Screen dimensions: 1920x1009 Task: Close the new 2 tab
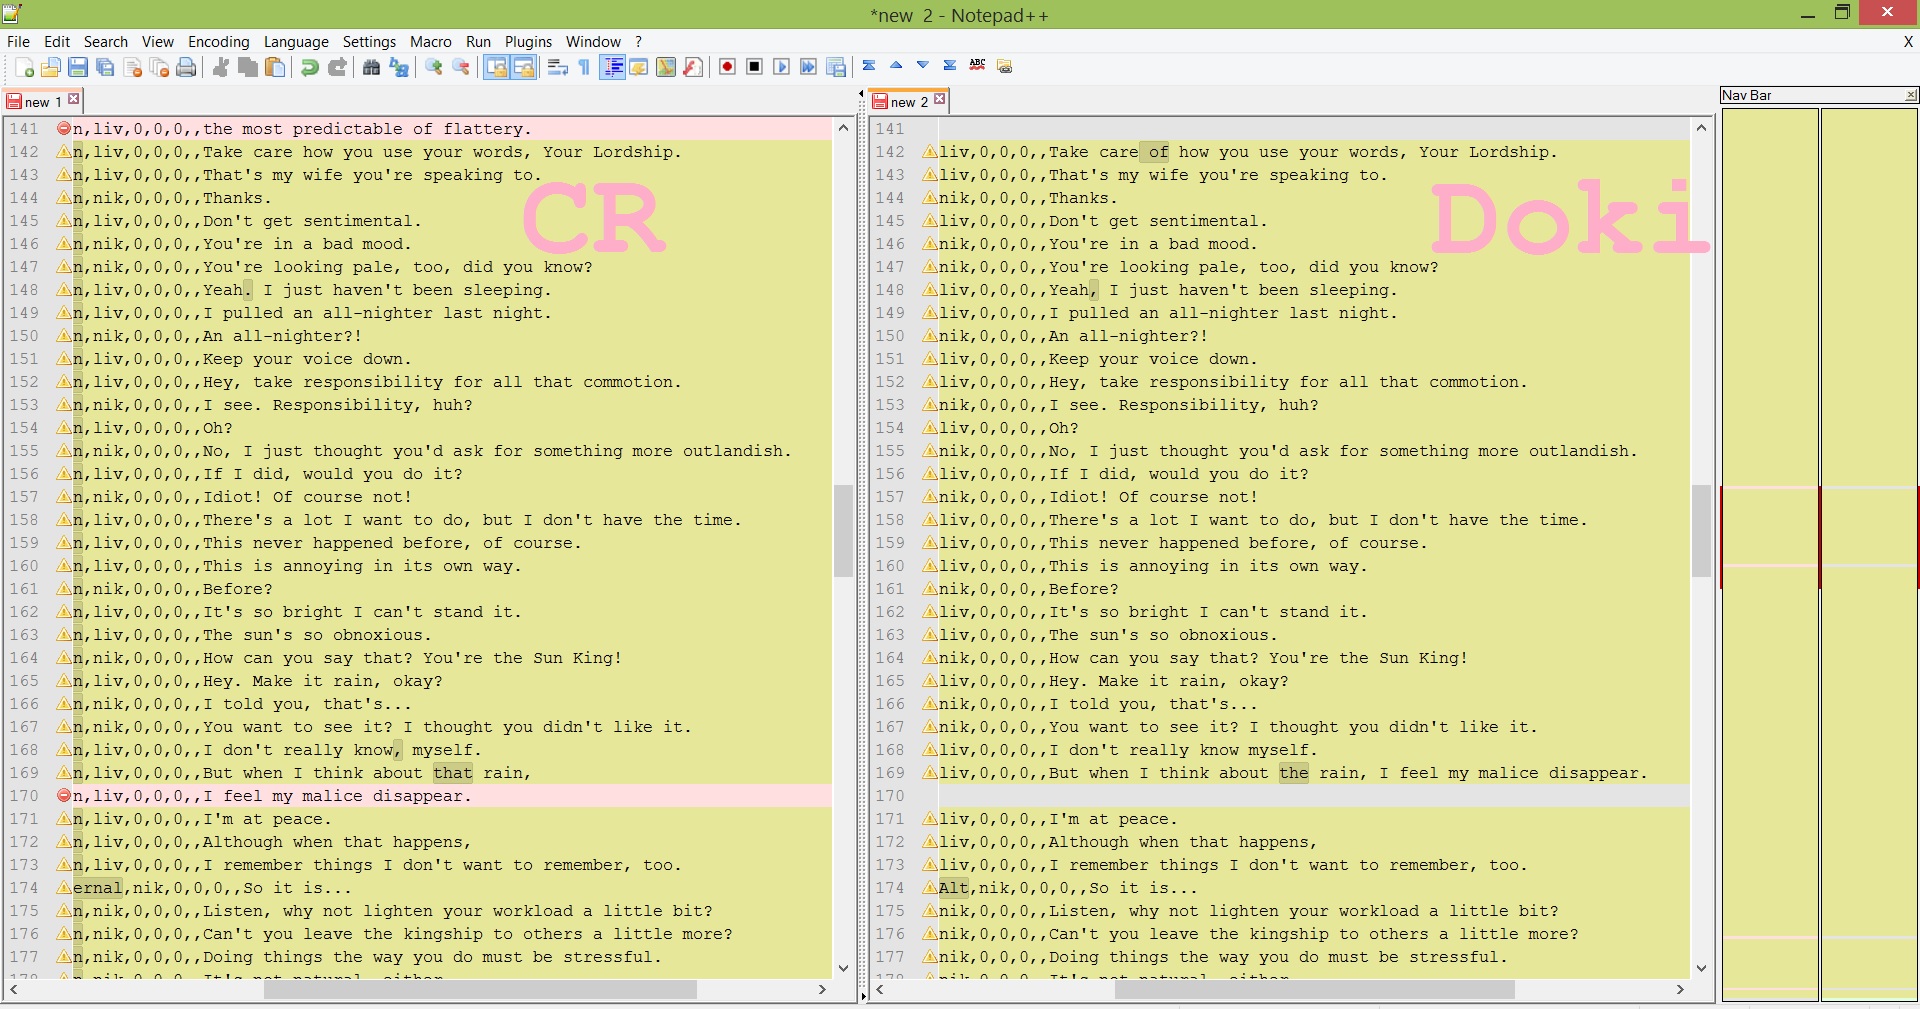(940, 99)
